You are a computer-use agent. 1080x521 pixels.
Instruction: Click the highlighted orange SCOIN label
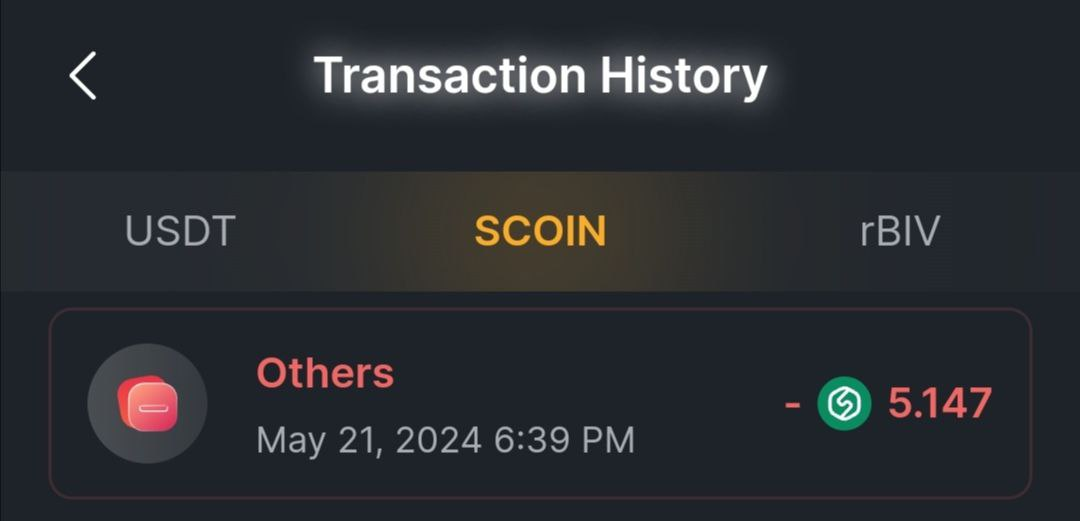[x=540, y=232]
